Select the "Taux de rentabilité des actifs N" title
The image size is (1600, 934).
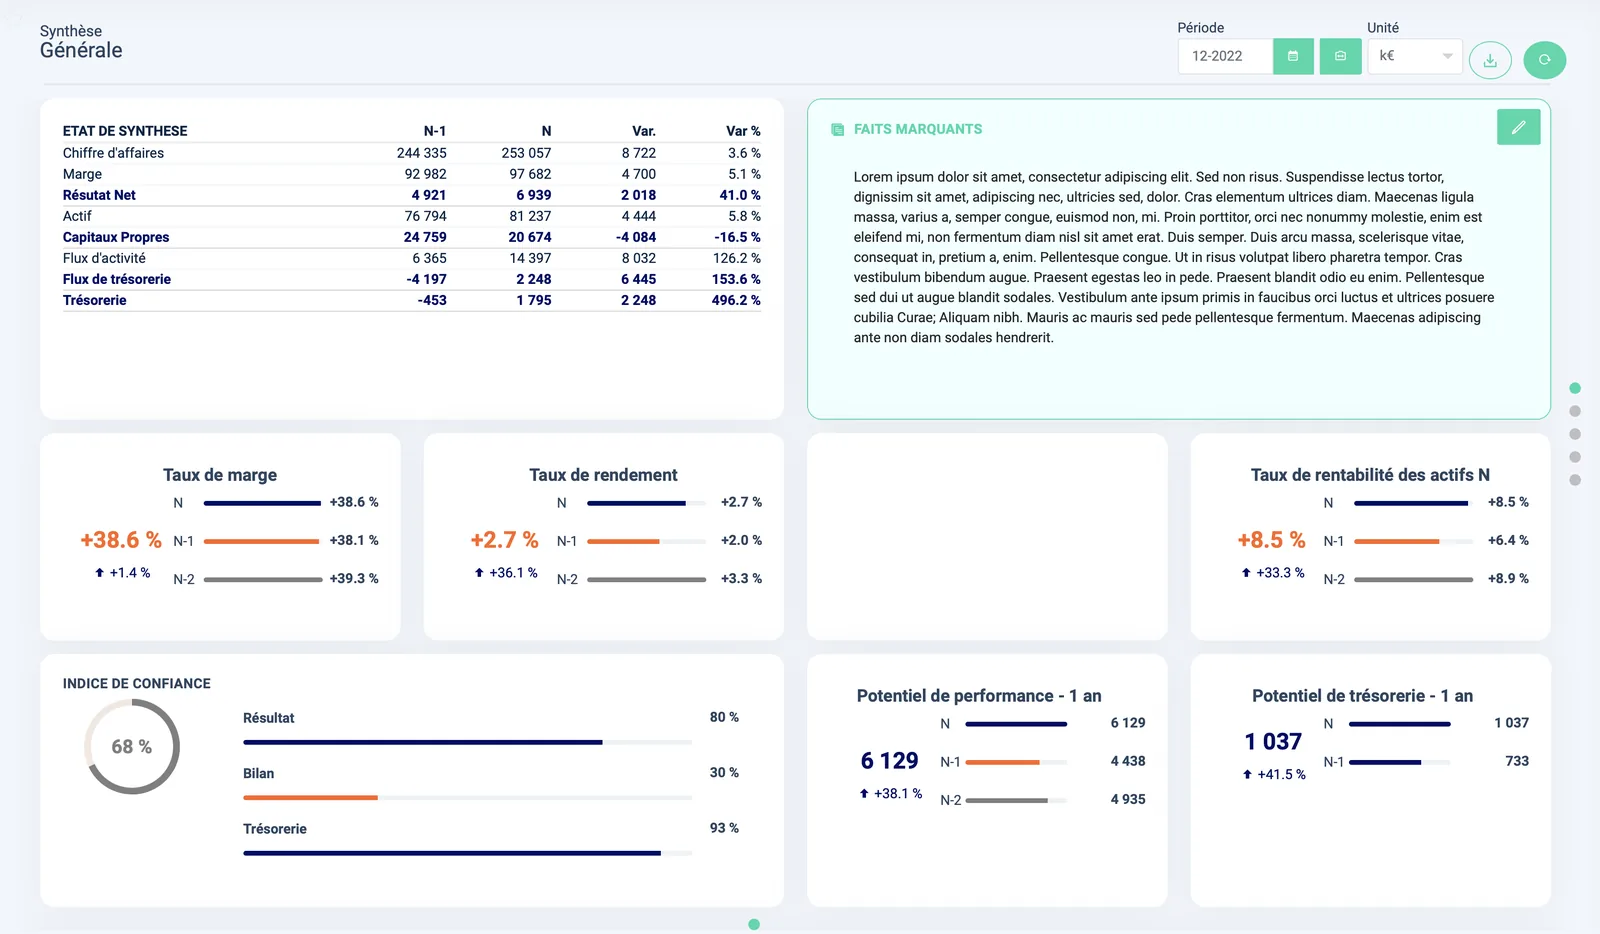(1370, 475)
